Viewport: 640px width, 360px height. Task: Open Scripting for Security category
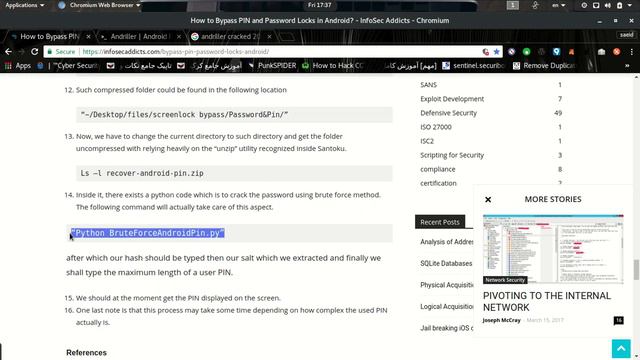452,155
